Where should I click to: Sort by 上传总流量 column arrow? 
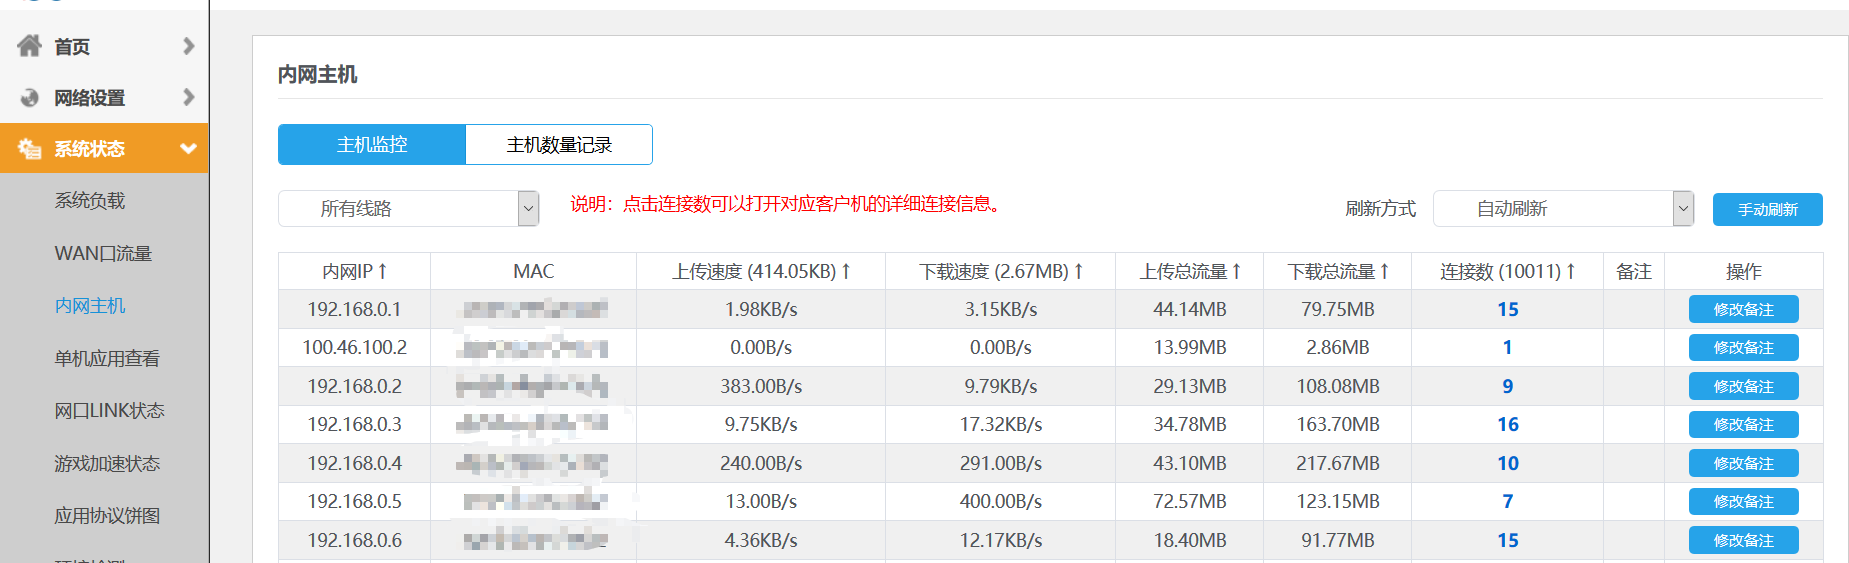point(1236,271)
